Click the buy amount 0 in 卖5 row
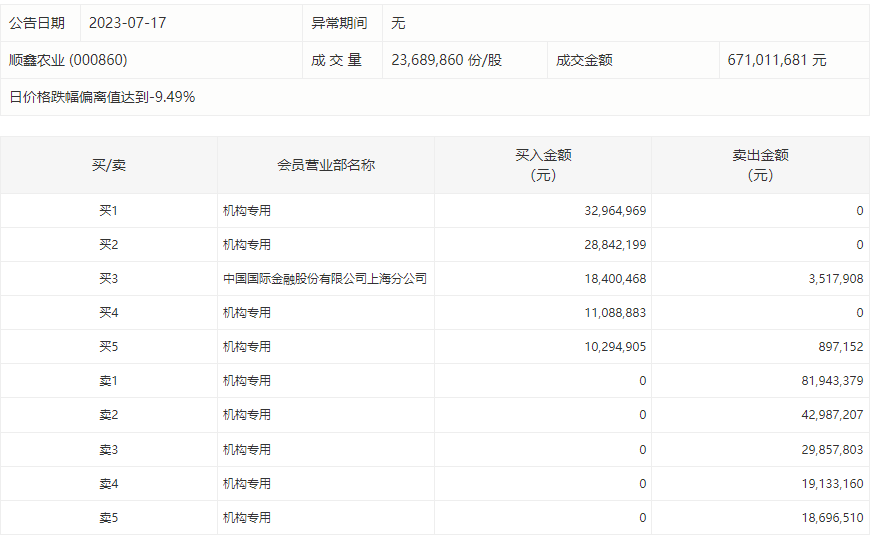The width and height of the screenshot is (870, 535). coord(643,518)
